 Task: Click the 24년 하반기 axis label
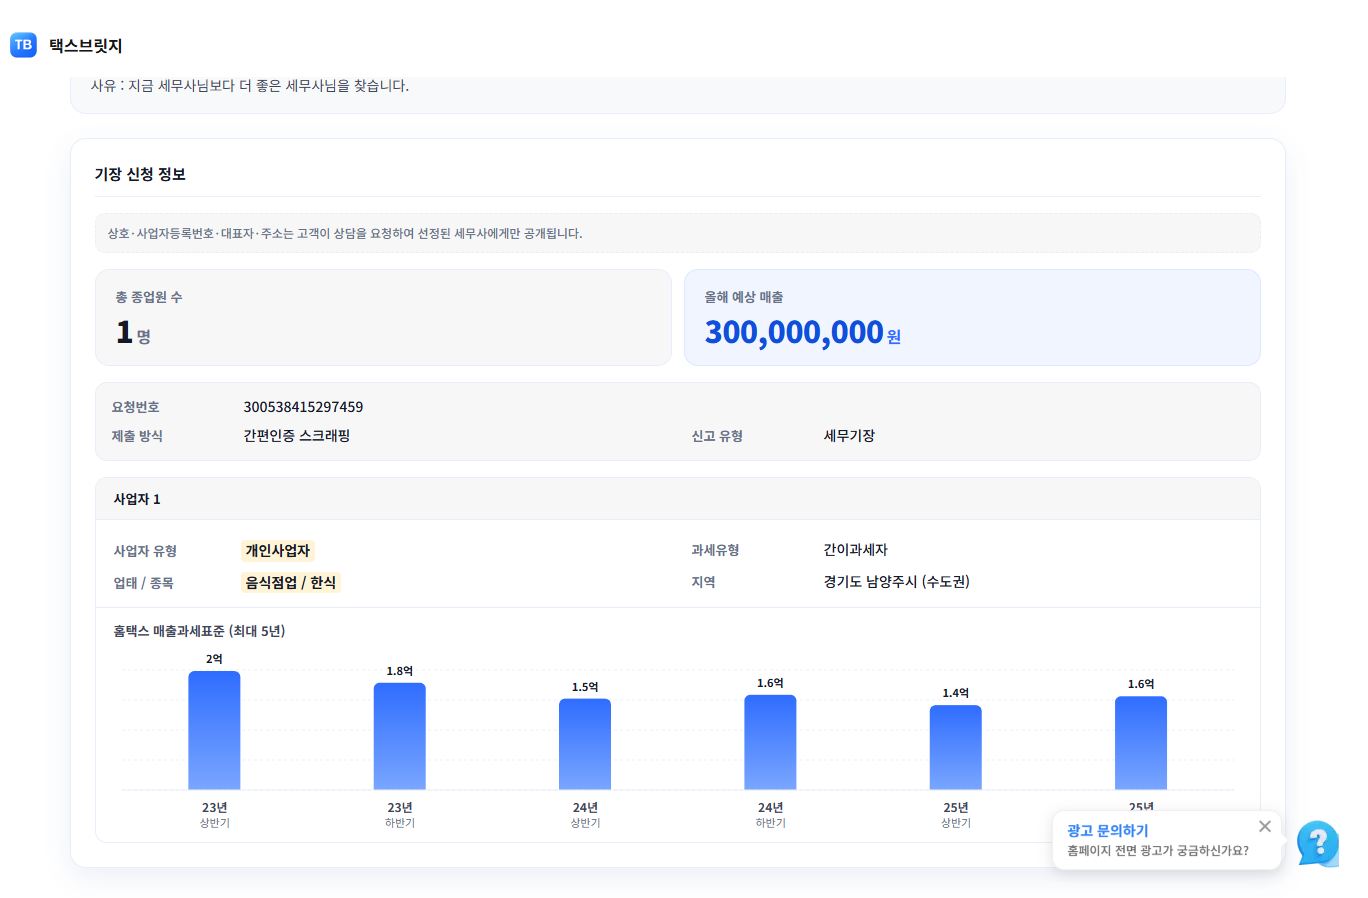770,815
